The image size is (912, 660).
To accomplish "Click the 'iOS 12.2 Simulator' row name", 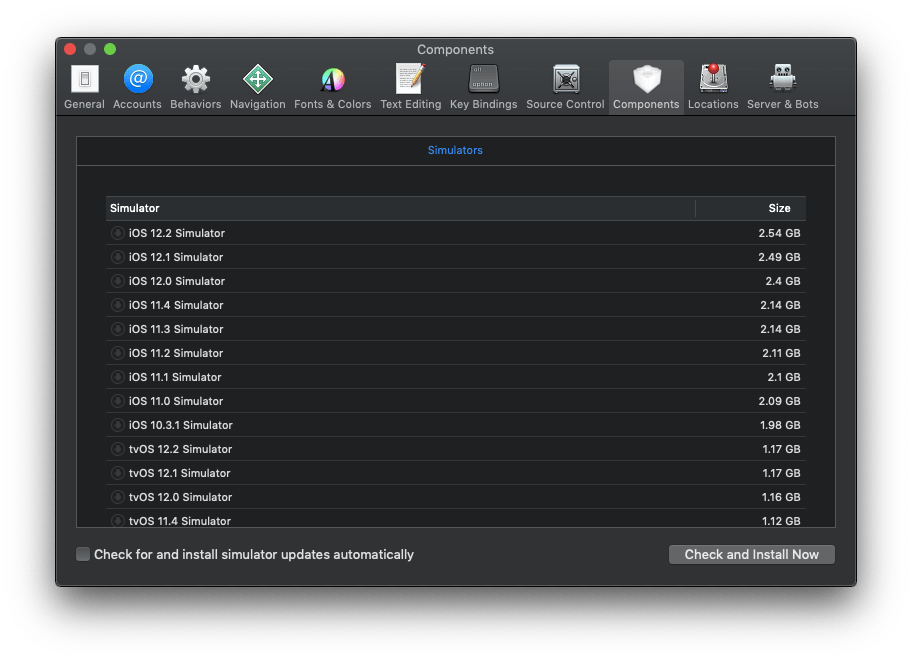I will tap(177, 233).
